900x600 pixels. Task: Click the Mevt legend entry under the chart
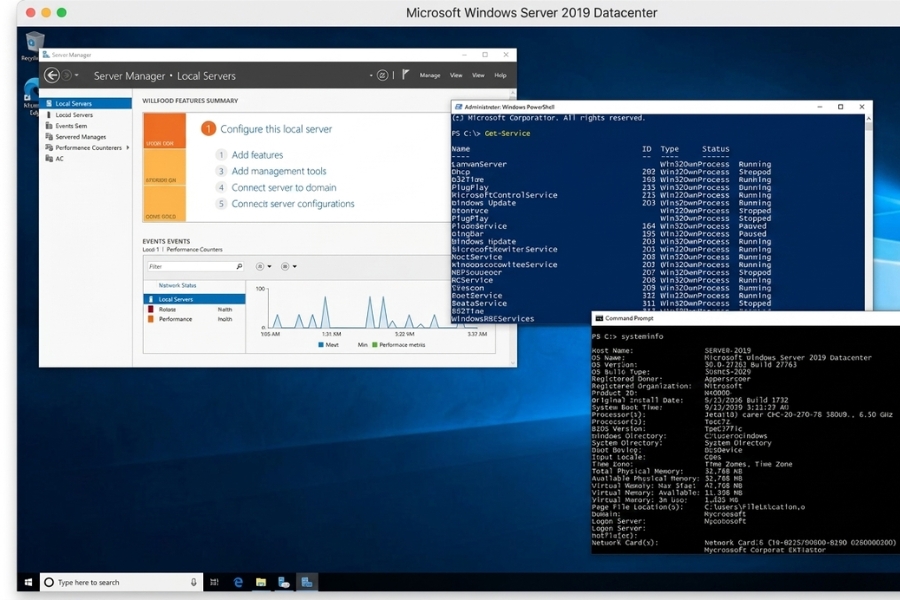pyautogui.click(x=328, y=345)
